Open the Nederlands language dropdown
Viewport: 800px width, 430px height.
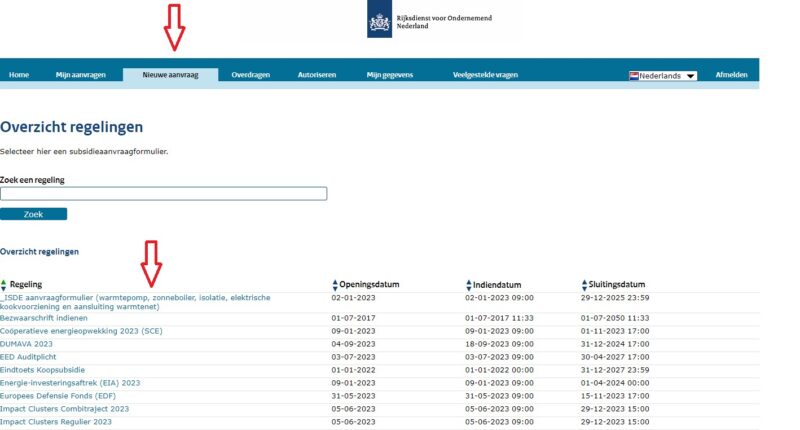coord(663,75)
